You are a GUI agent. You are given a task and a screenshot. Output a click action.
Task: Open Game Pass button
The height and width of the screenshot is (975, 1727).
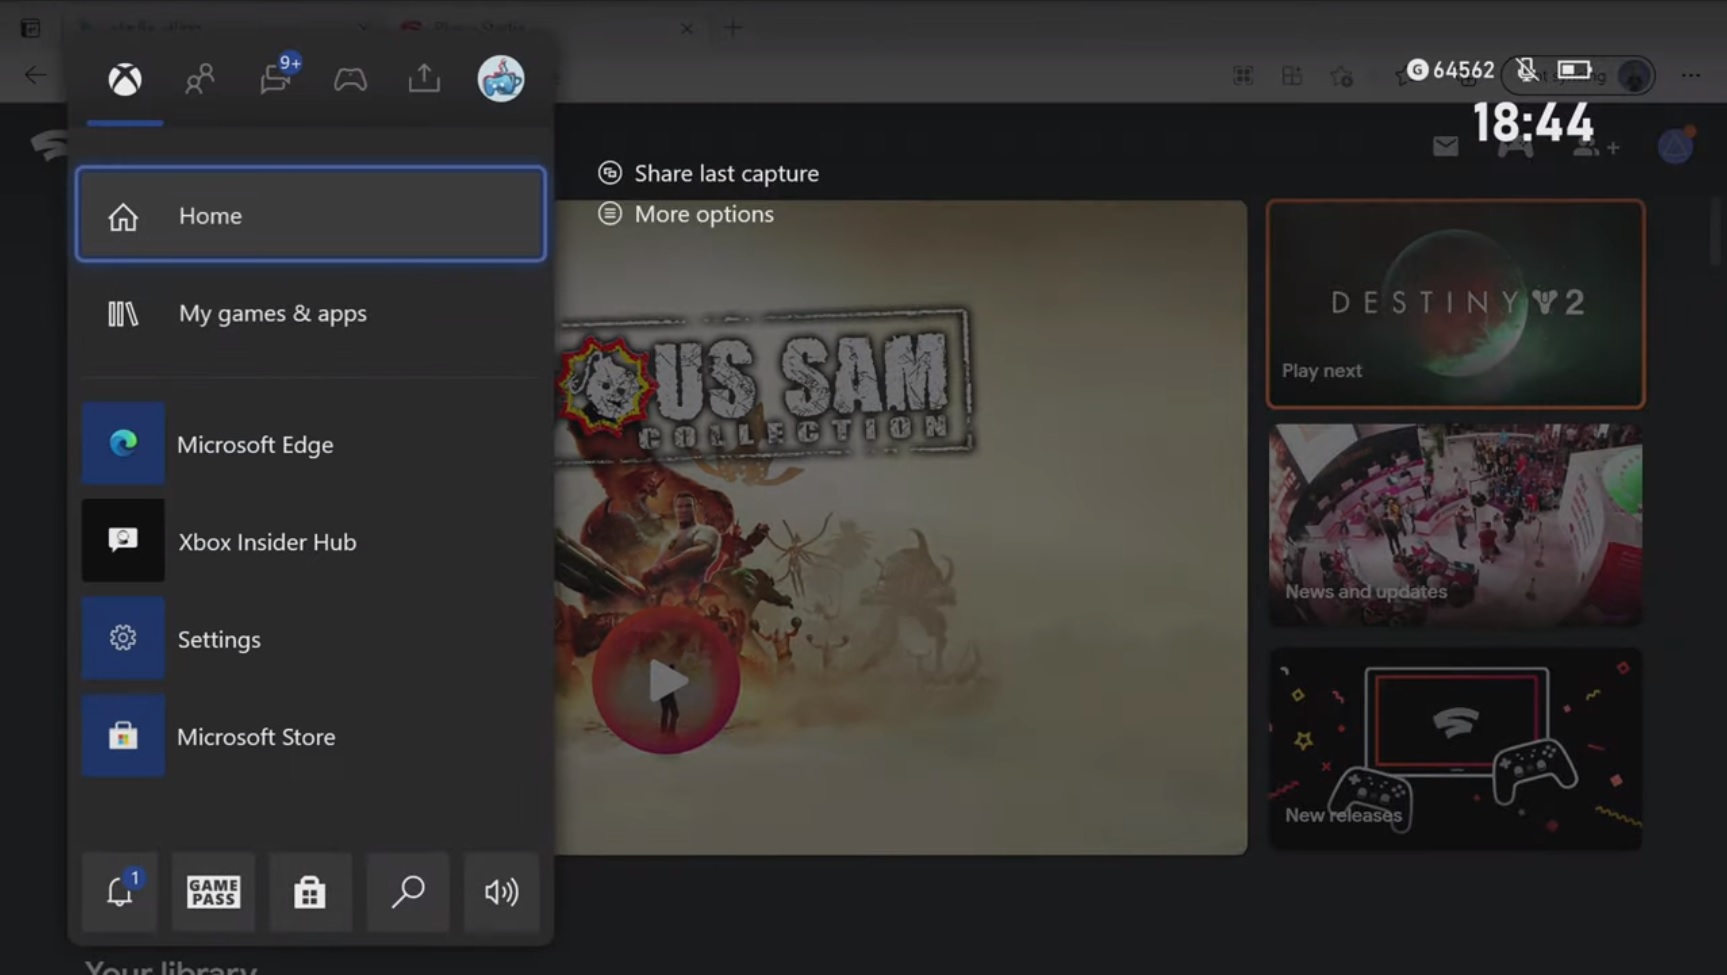213,891
